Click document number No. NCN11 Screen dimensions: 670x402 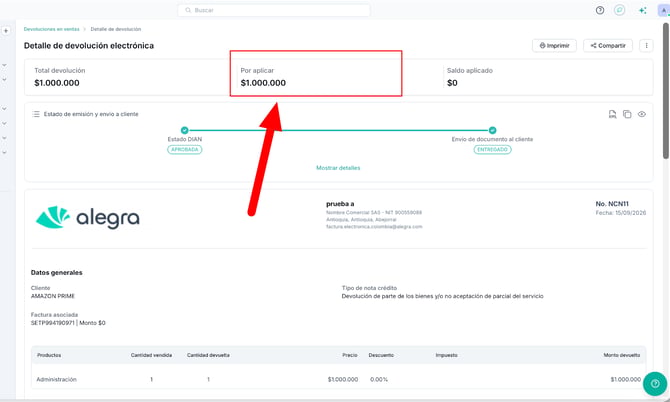coord(612,204)
